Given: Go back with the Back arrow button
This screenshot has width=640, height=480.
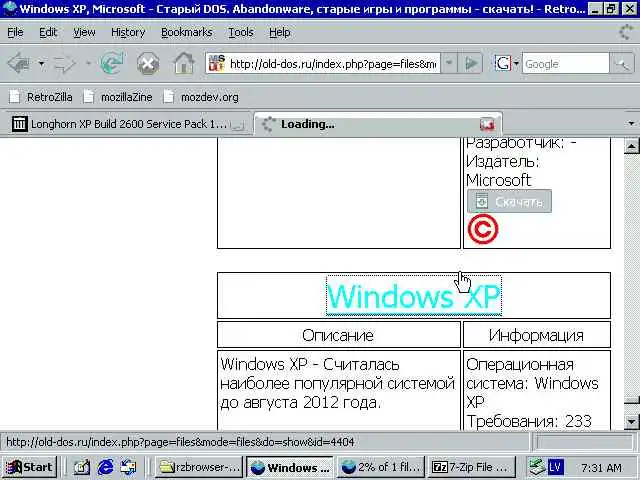Looking at the screenshot, I should 19,64.
